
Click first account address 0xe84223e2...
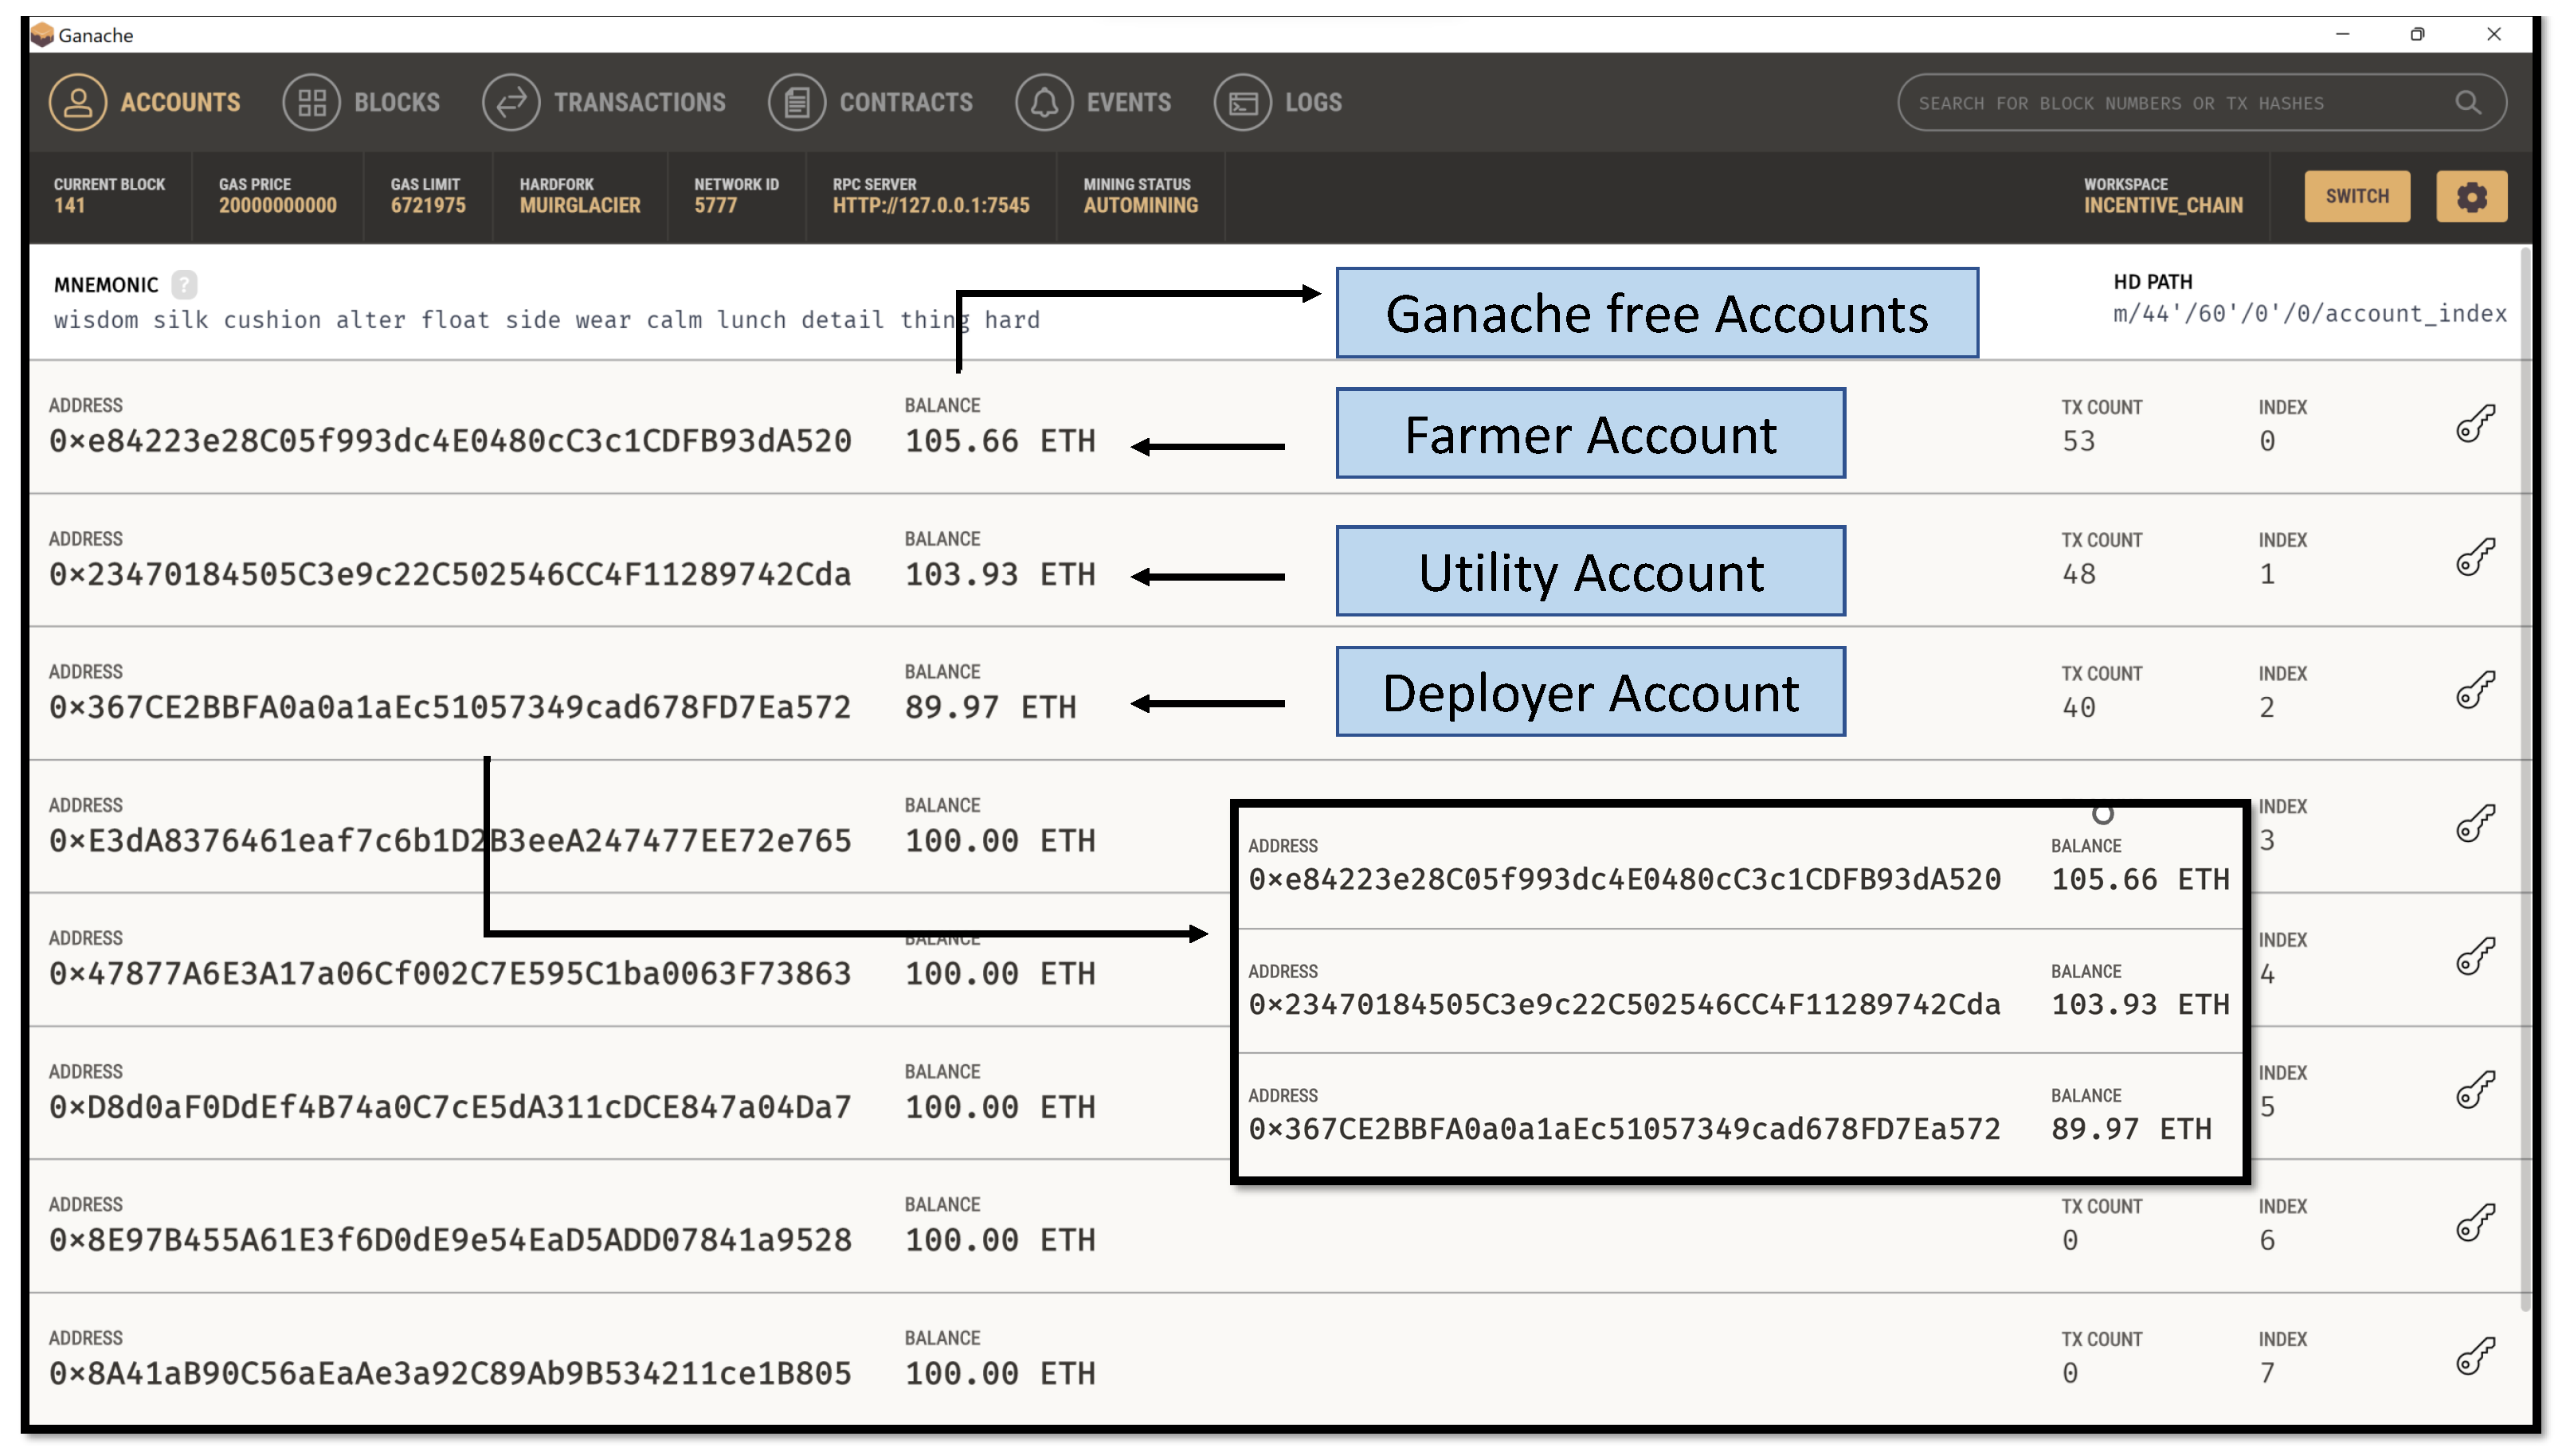(x=450, y=441)
